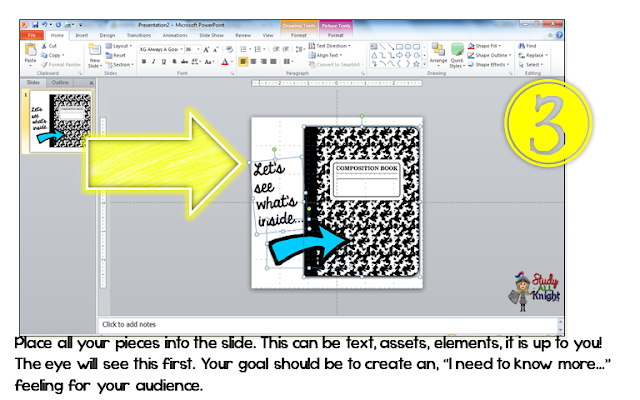This screenshot has height=400, width=640.
Task: Select the Text Box shape in gallery
Action: [x=374, y=47]
